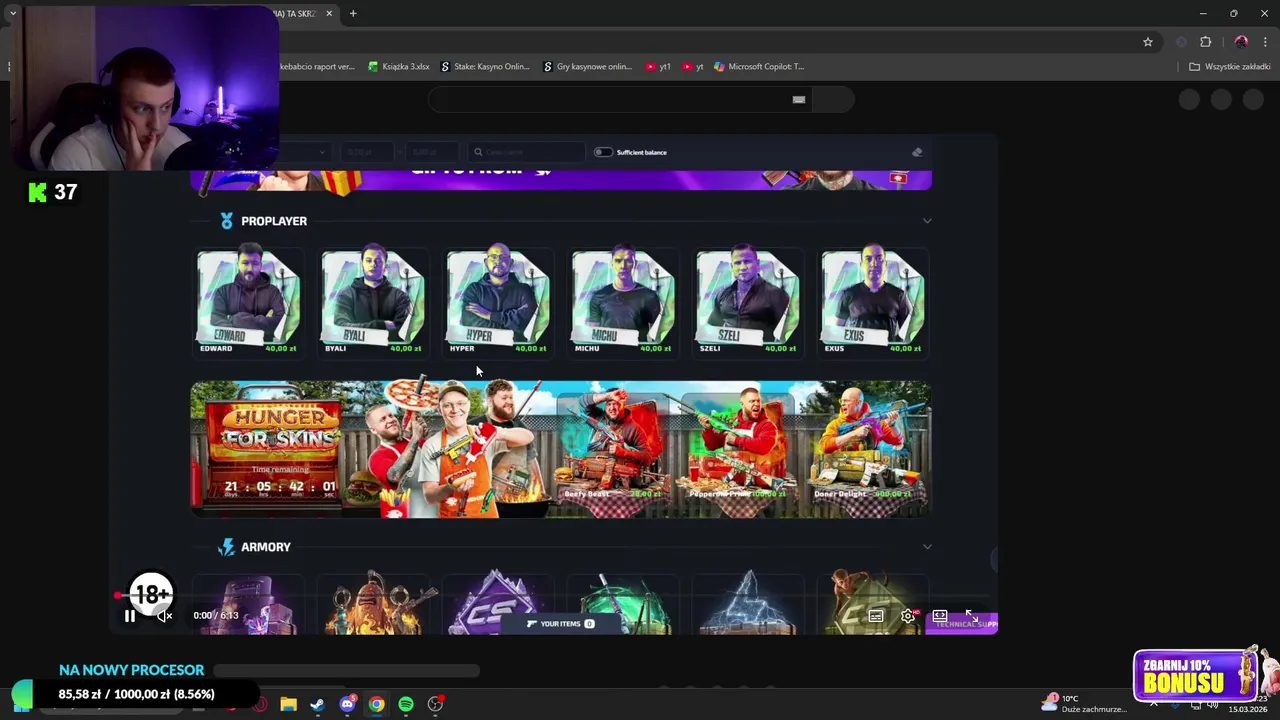Open Discord from the taskbar
The width and height of the screenshot is (1280, 720).
(x=347, y=704)
